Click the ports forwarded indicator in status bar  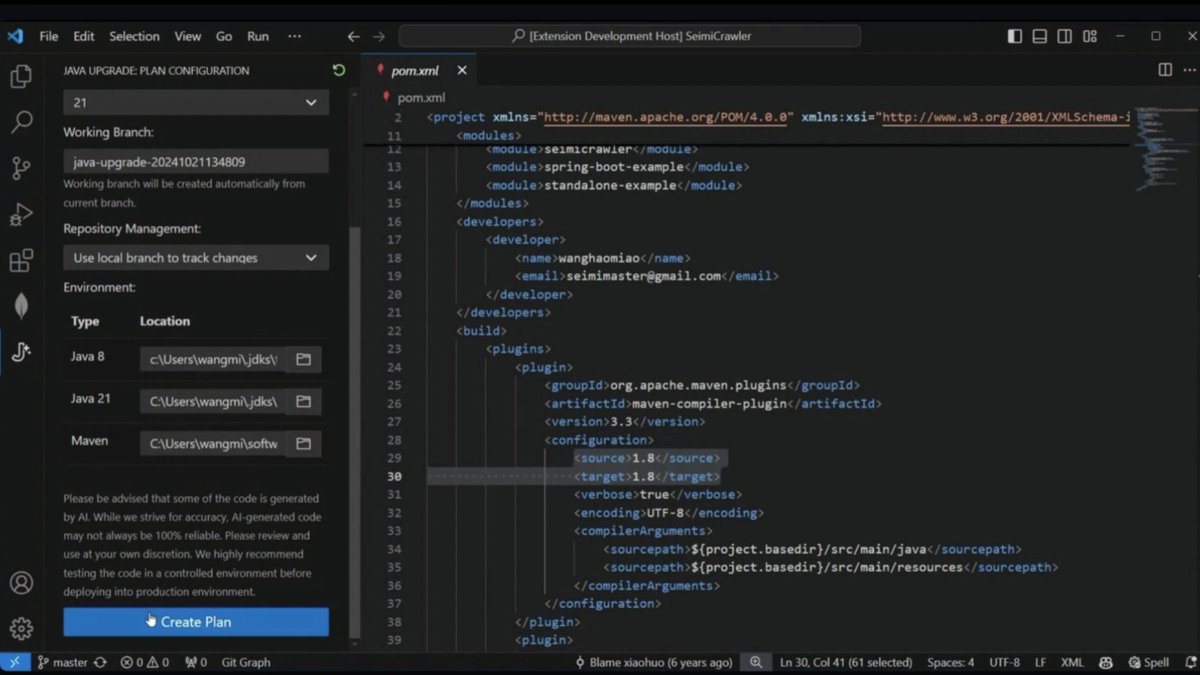point(196,662)
